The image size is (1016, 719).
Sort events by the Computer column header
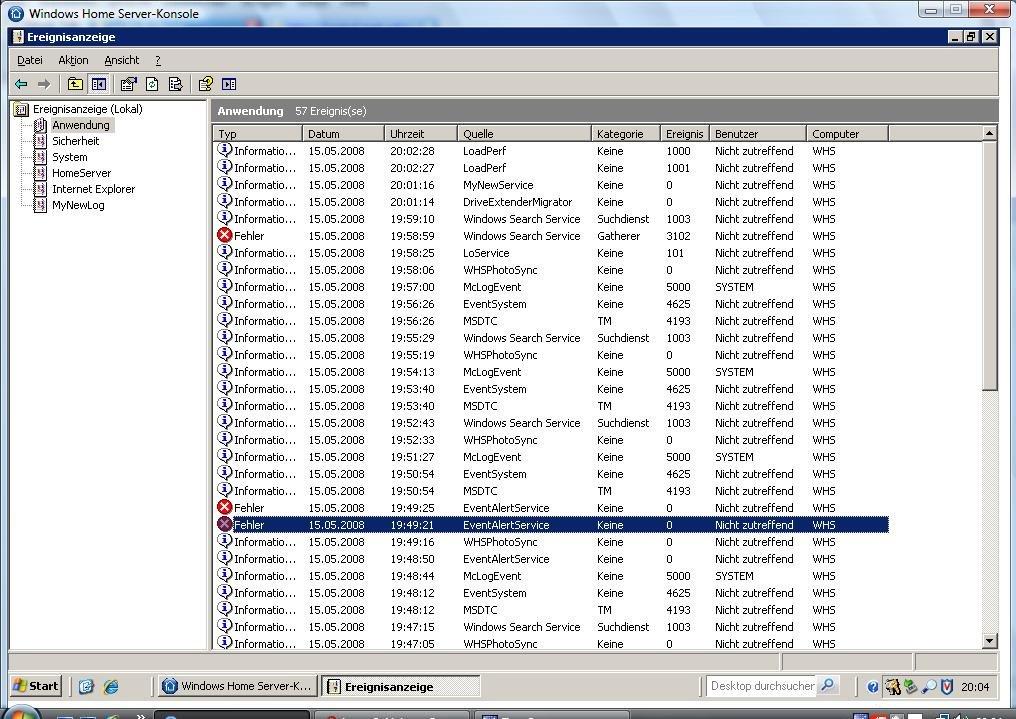pyautogui.click(x=848, y=133)
